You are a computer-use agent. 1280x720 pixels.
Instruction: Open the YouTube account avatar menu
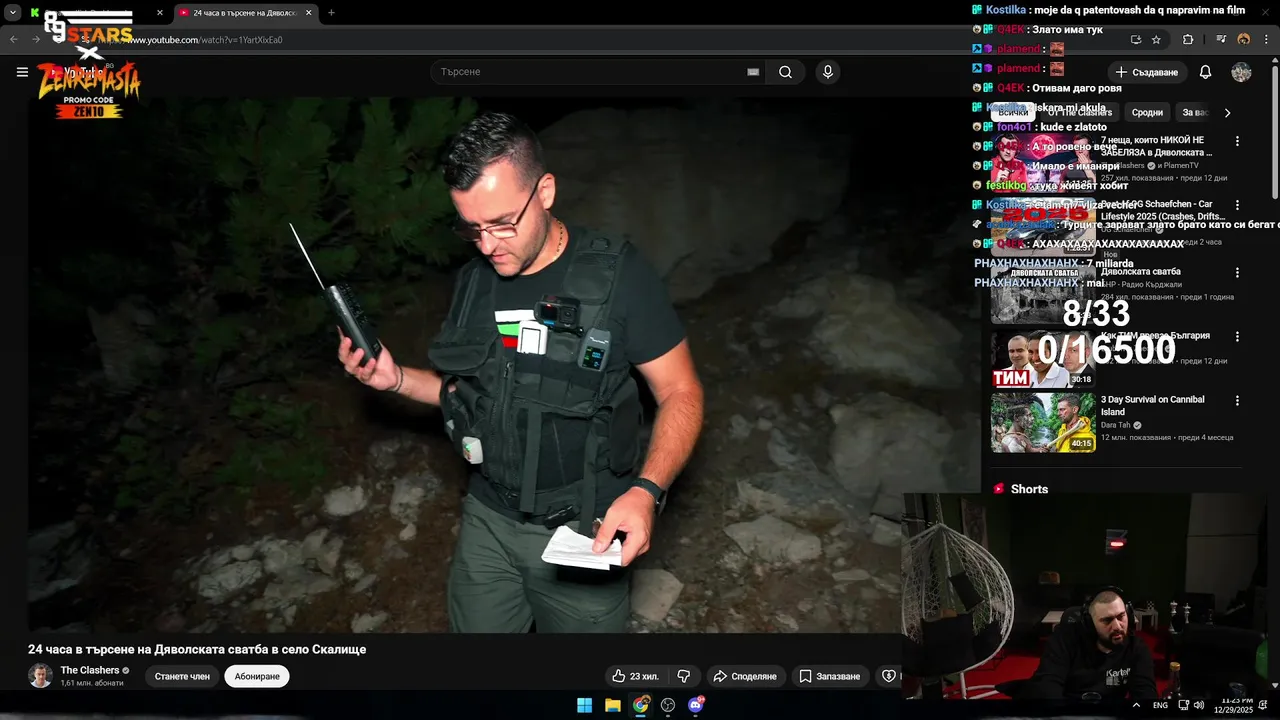pos(1241,72)
